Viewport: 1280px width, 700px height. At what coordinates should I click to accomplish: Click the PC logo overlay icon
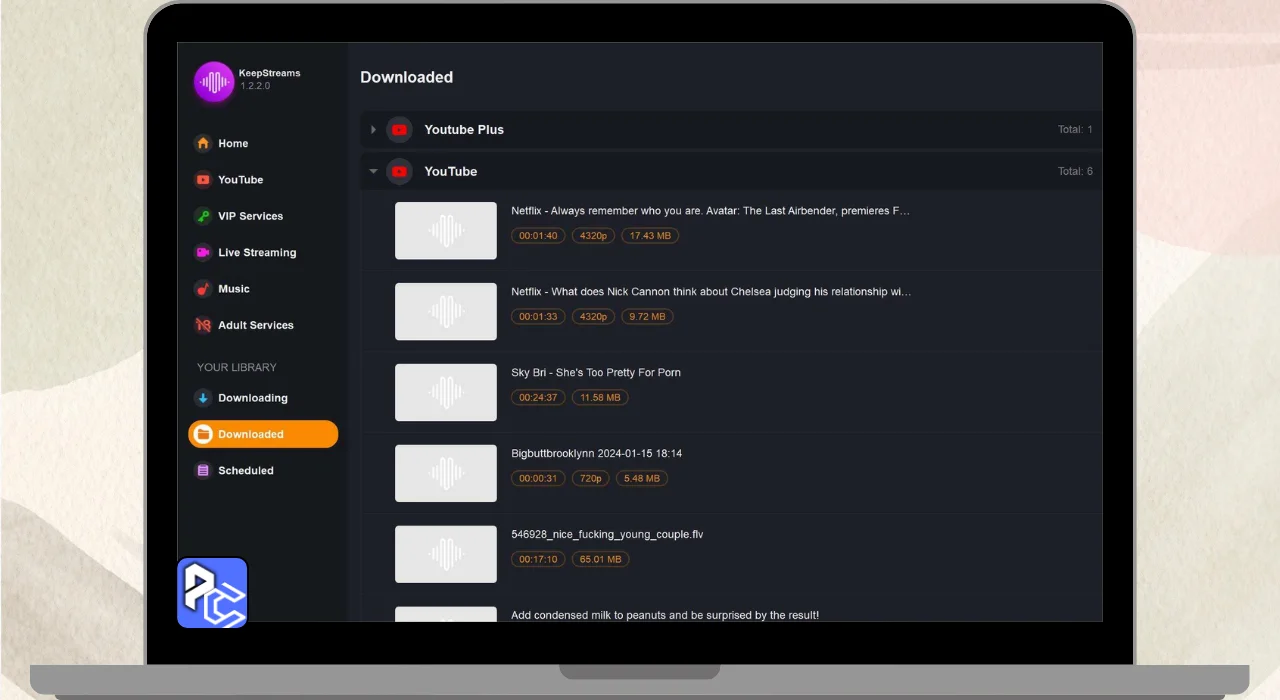pyautogui.click(x=212, y=593)
